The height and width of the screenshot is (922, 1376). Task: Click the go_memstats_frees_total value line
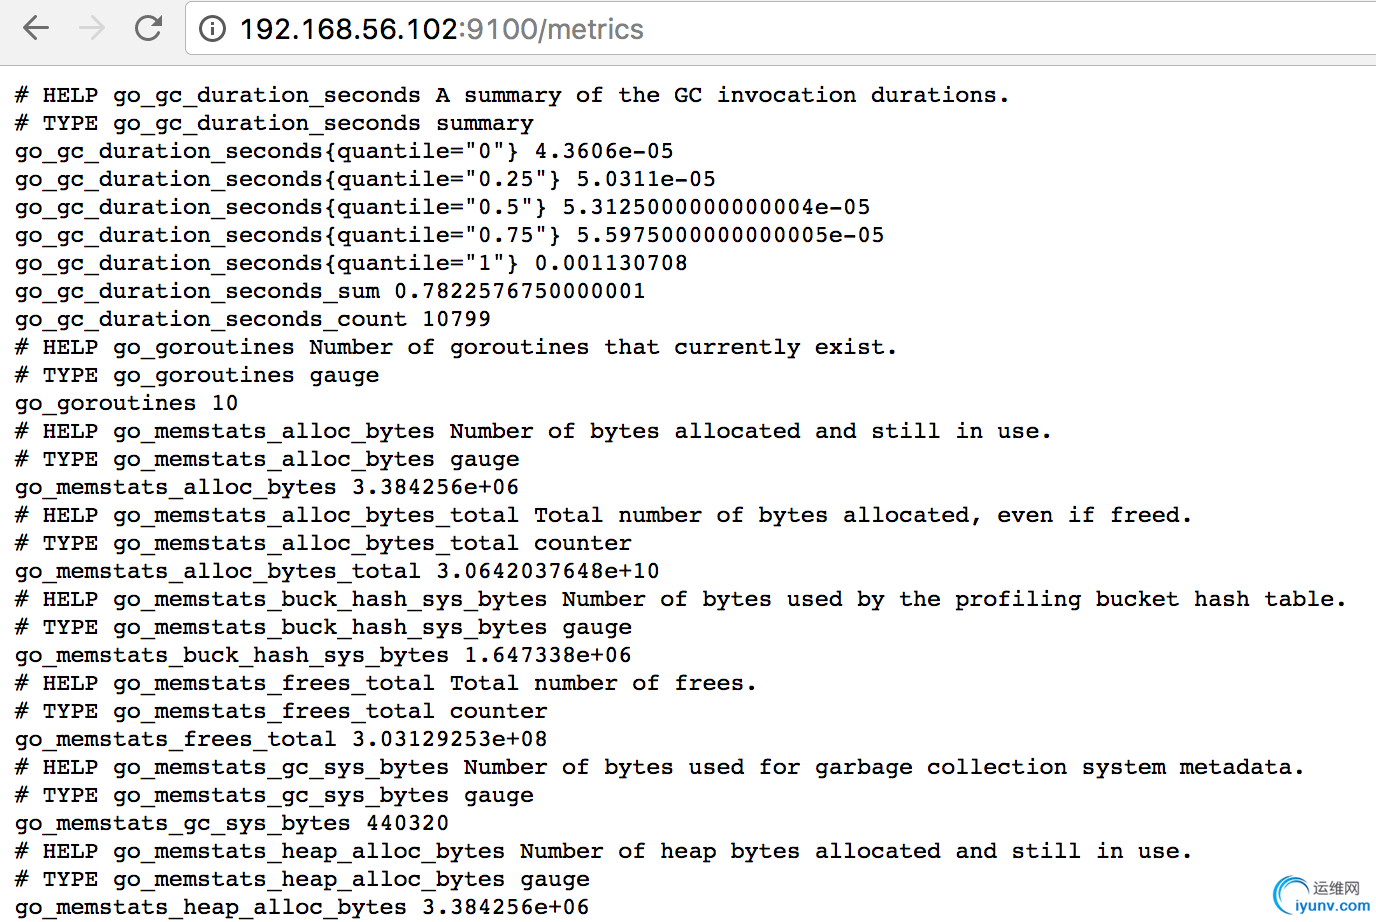coord(281,739)
